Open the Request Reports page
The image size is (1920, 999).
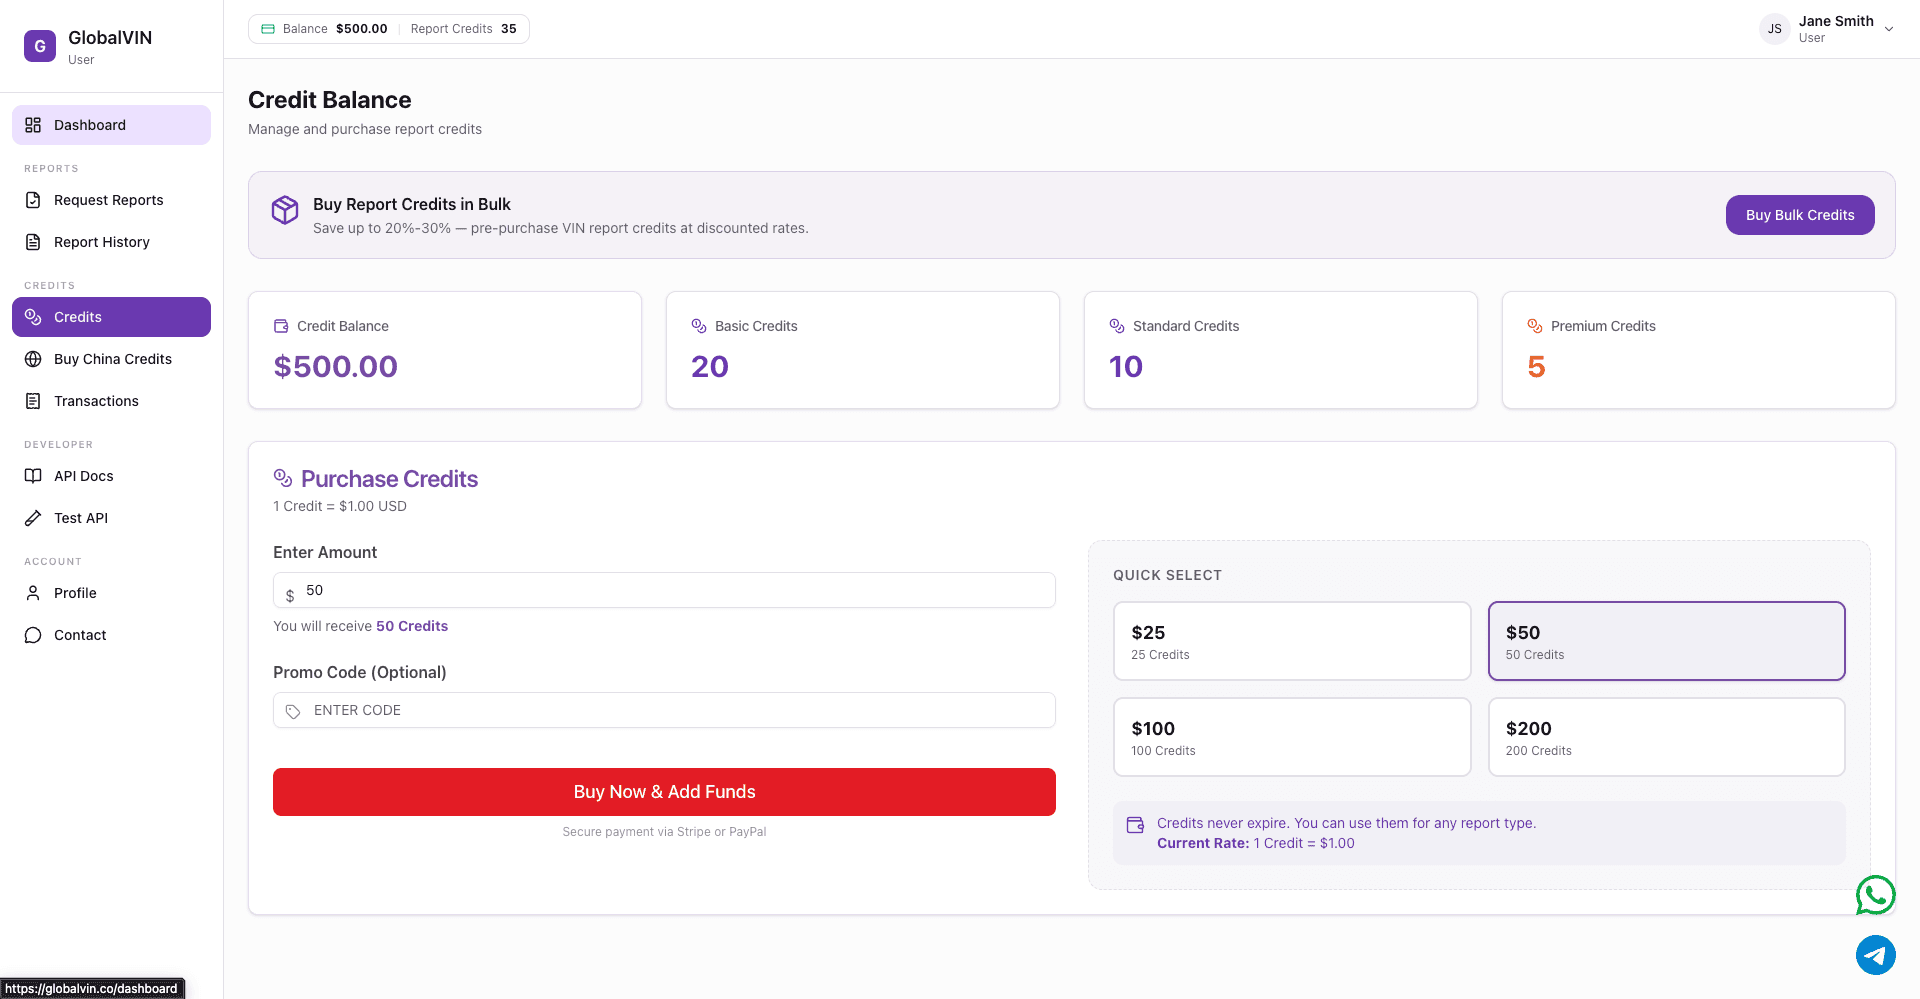pos(108,200)
